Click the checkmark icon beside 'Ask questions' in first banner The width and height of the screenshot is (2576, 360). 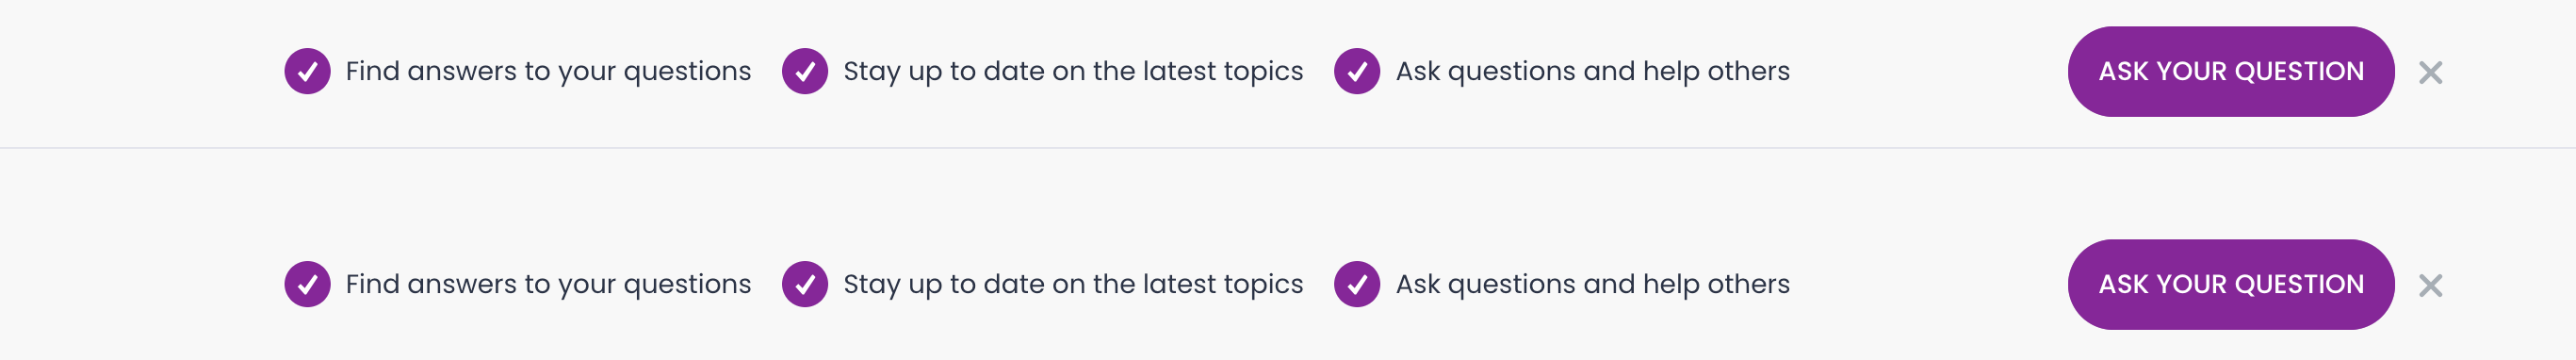(x=1357, y=71)
